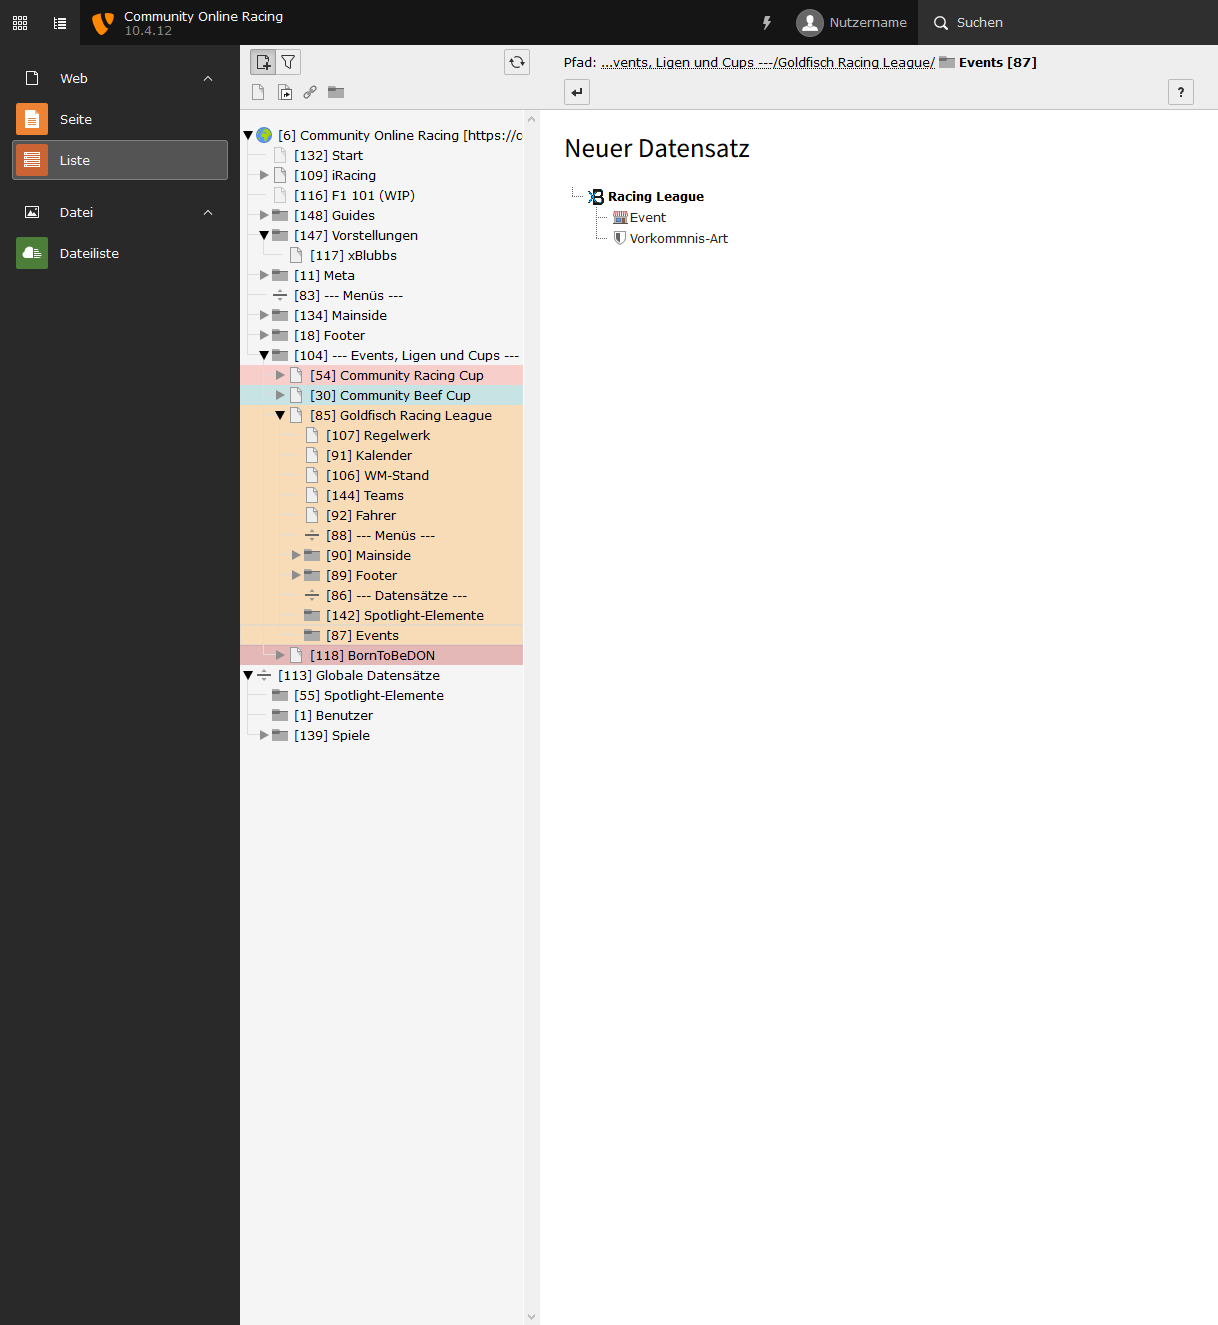This screenshot has width=1218, height=1325.
Task: Refresh the page tree
Action: click(517, 62)
